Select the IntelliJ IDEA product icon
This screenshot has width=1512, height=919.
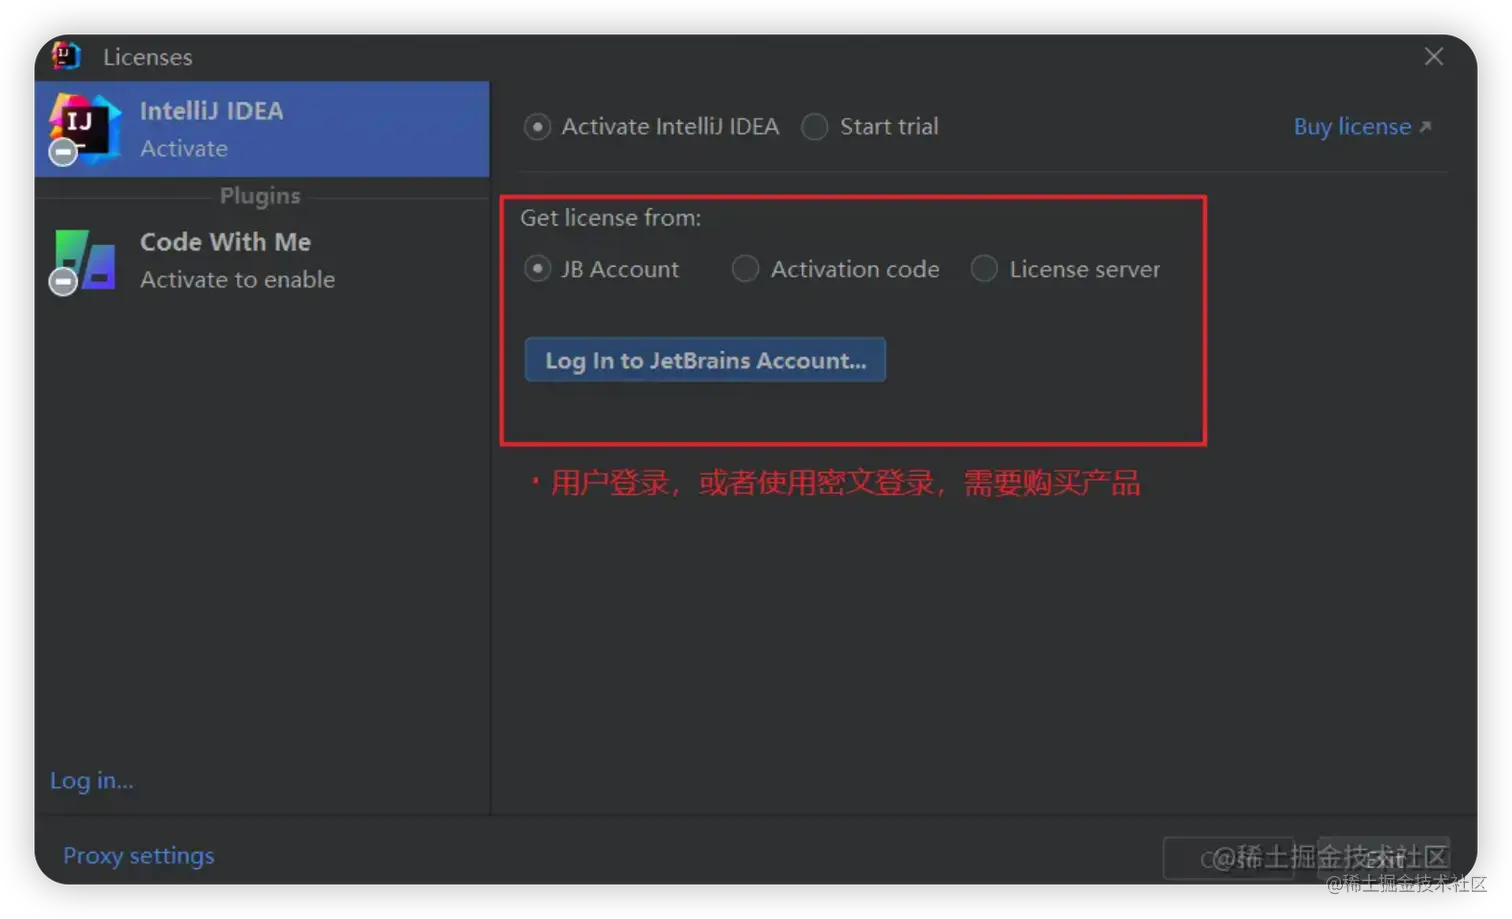click(84, 127)
